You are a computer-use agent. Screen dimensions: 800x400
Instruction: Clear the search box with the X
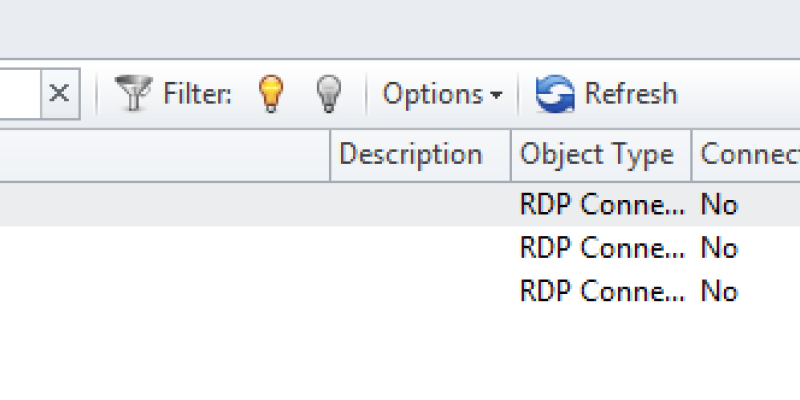point(60,93)
